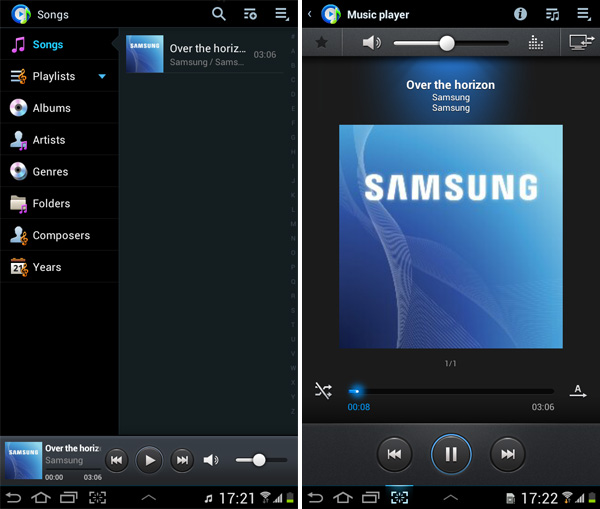Play song from the bottom mini player

click(x=149, y=460)
